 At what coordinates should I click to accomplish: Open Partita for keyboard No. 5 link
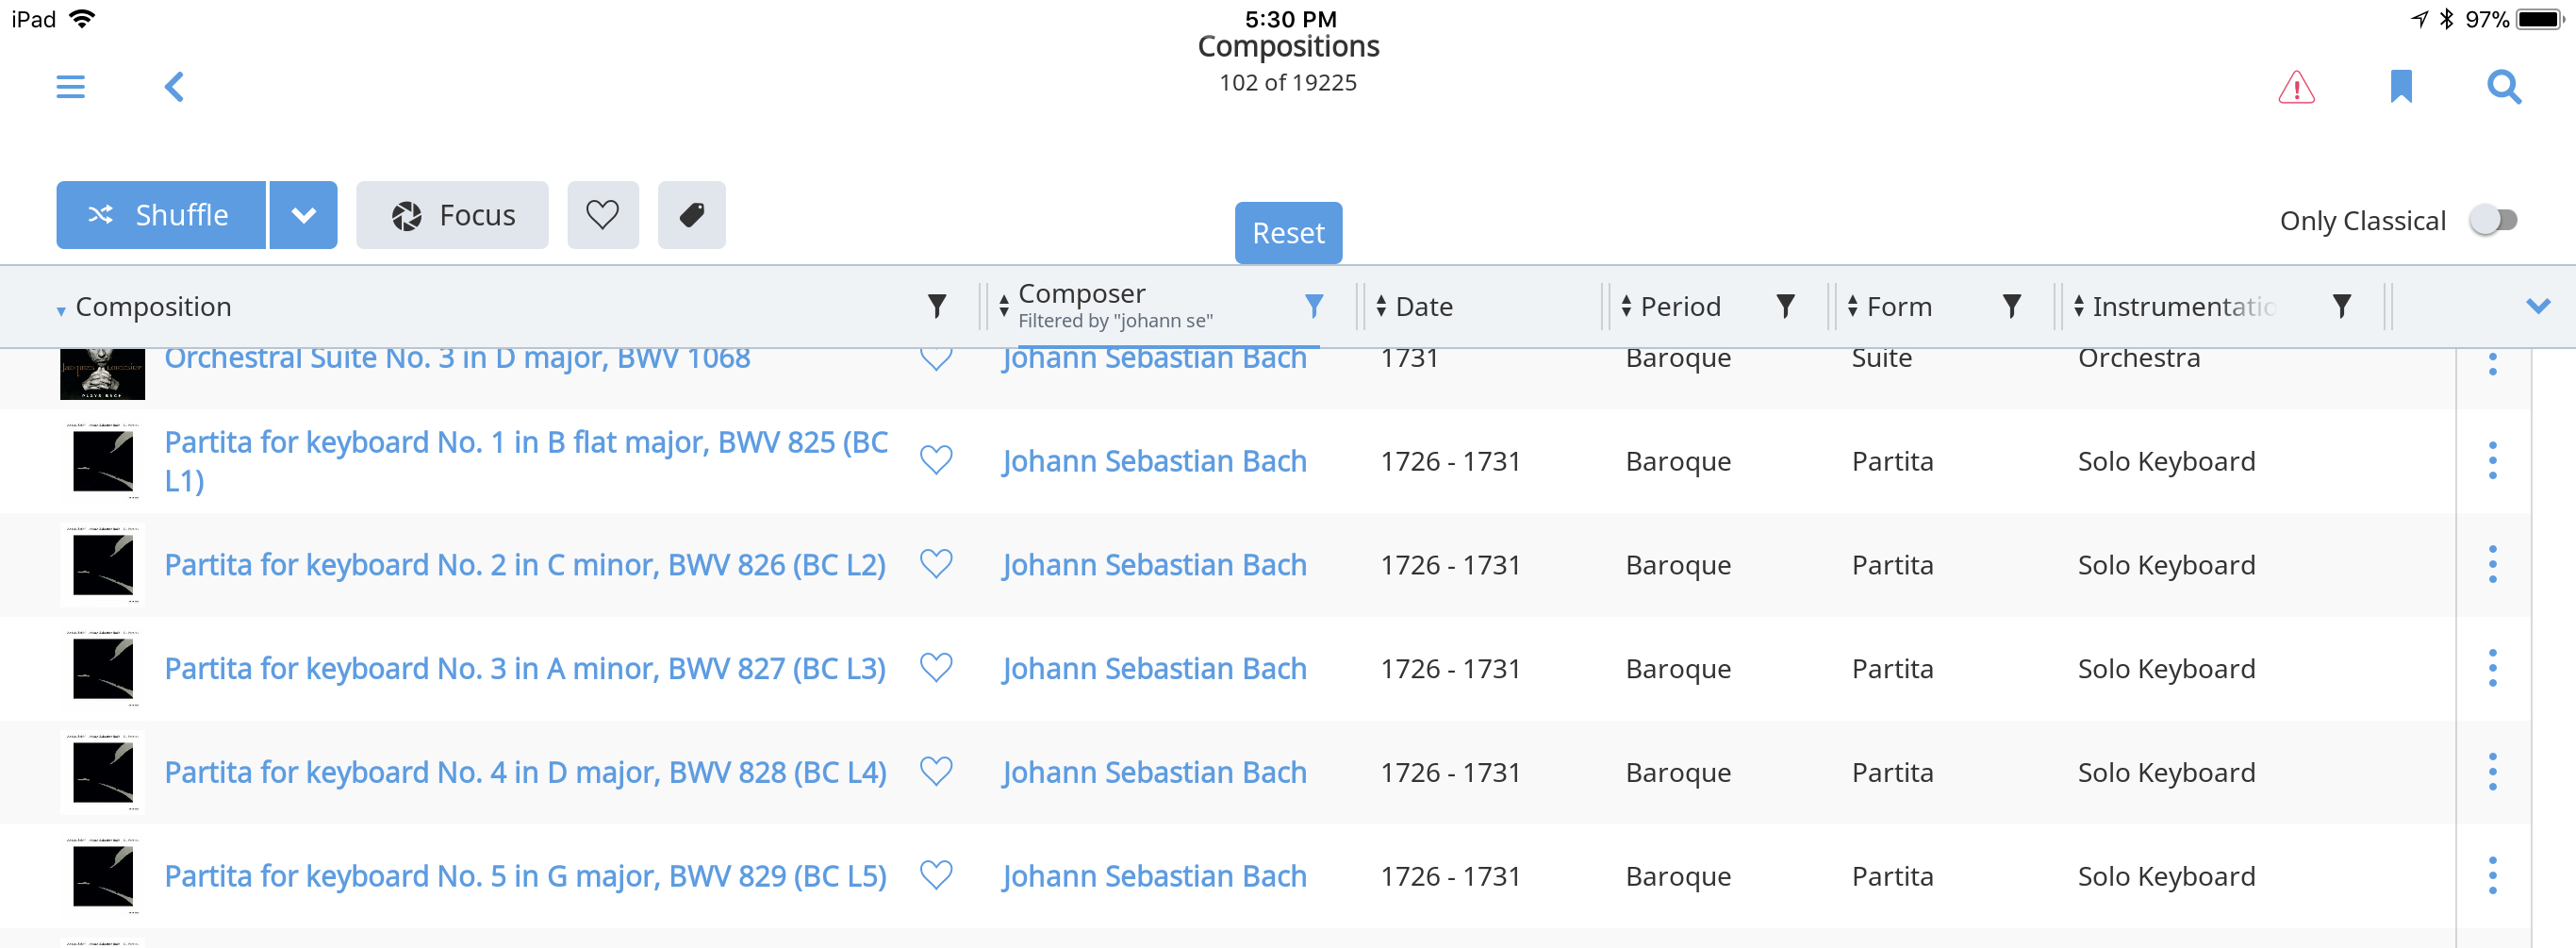point(525,876)
